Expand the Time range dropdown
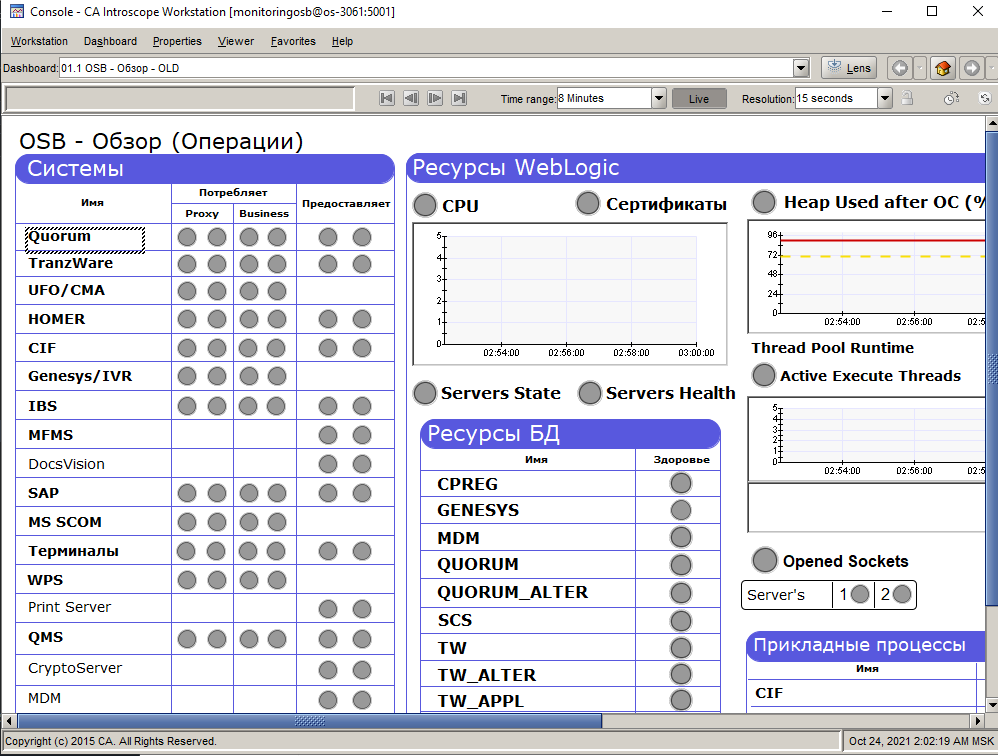This screenshot has height=756, width=998. coord(658,98)
